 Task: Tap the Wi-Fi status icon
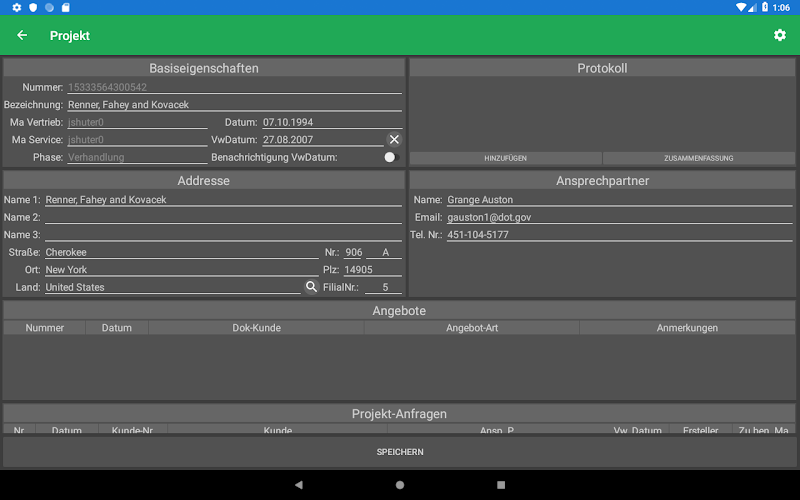[x=741, y=7]
